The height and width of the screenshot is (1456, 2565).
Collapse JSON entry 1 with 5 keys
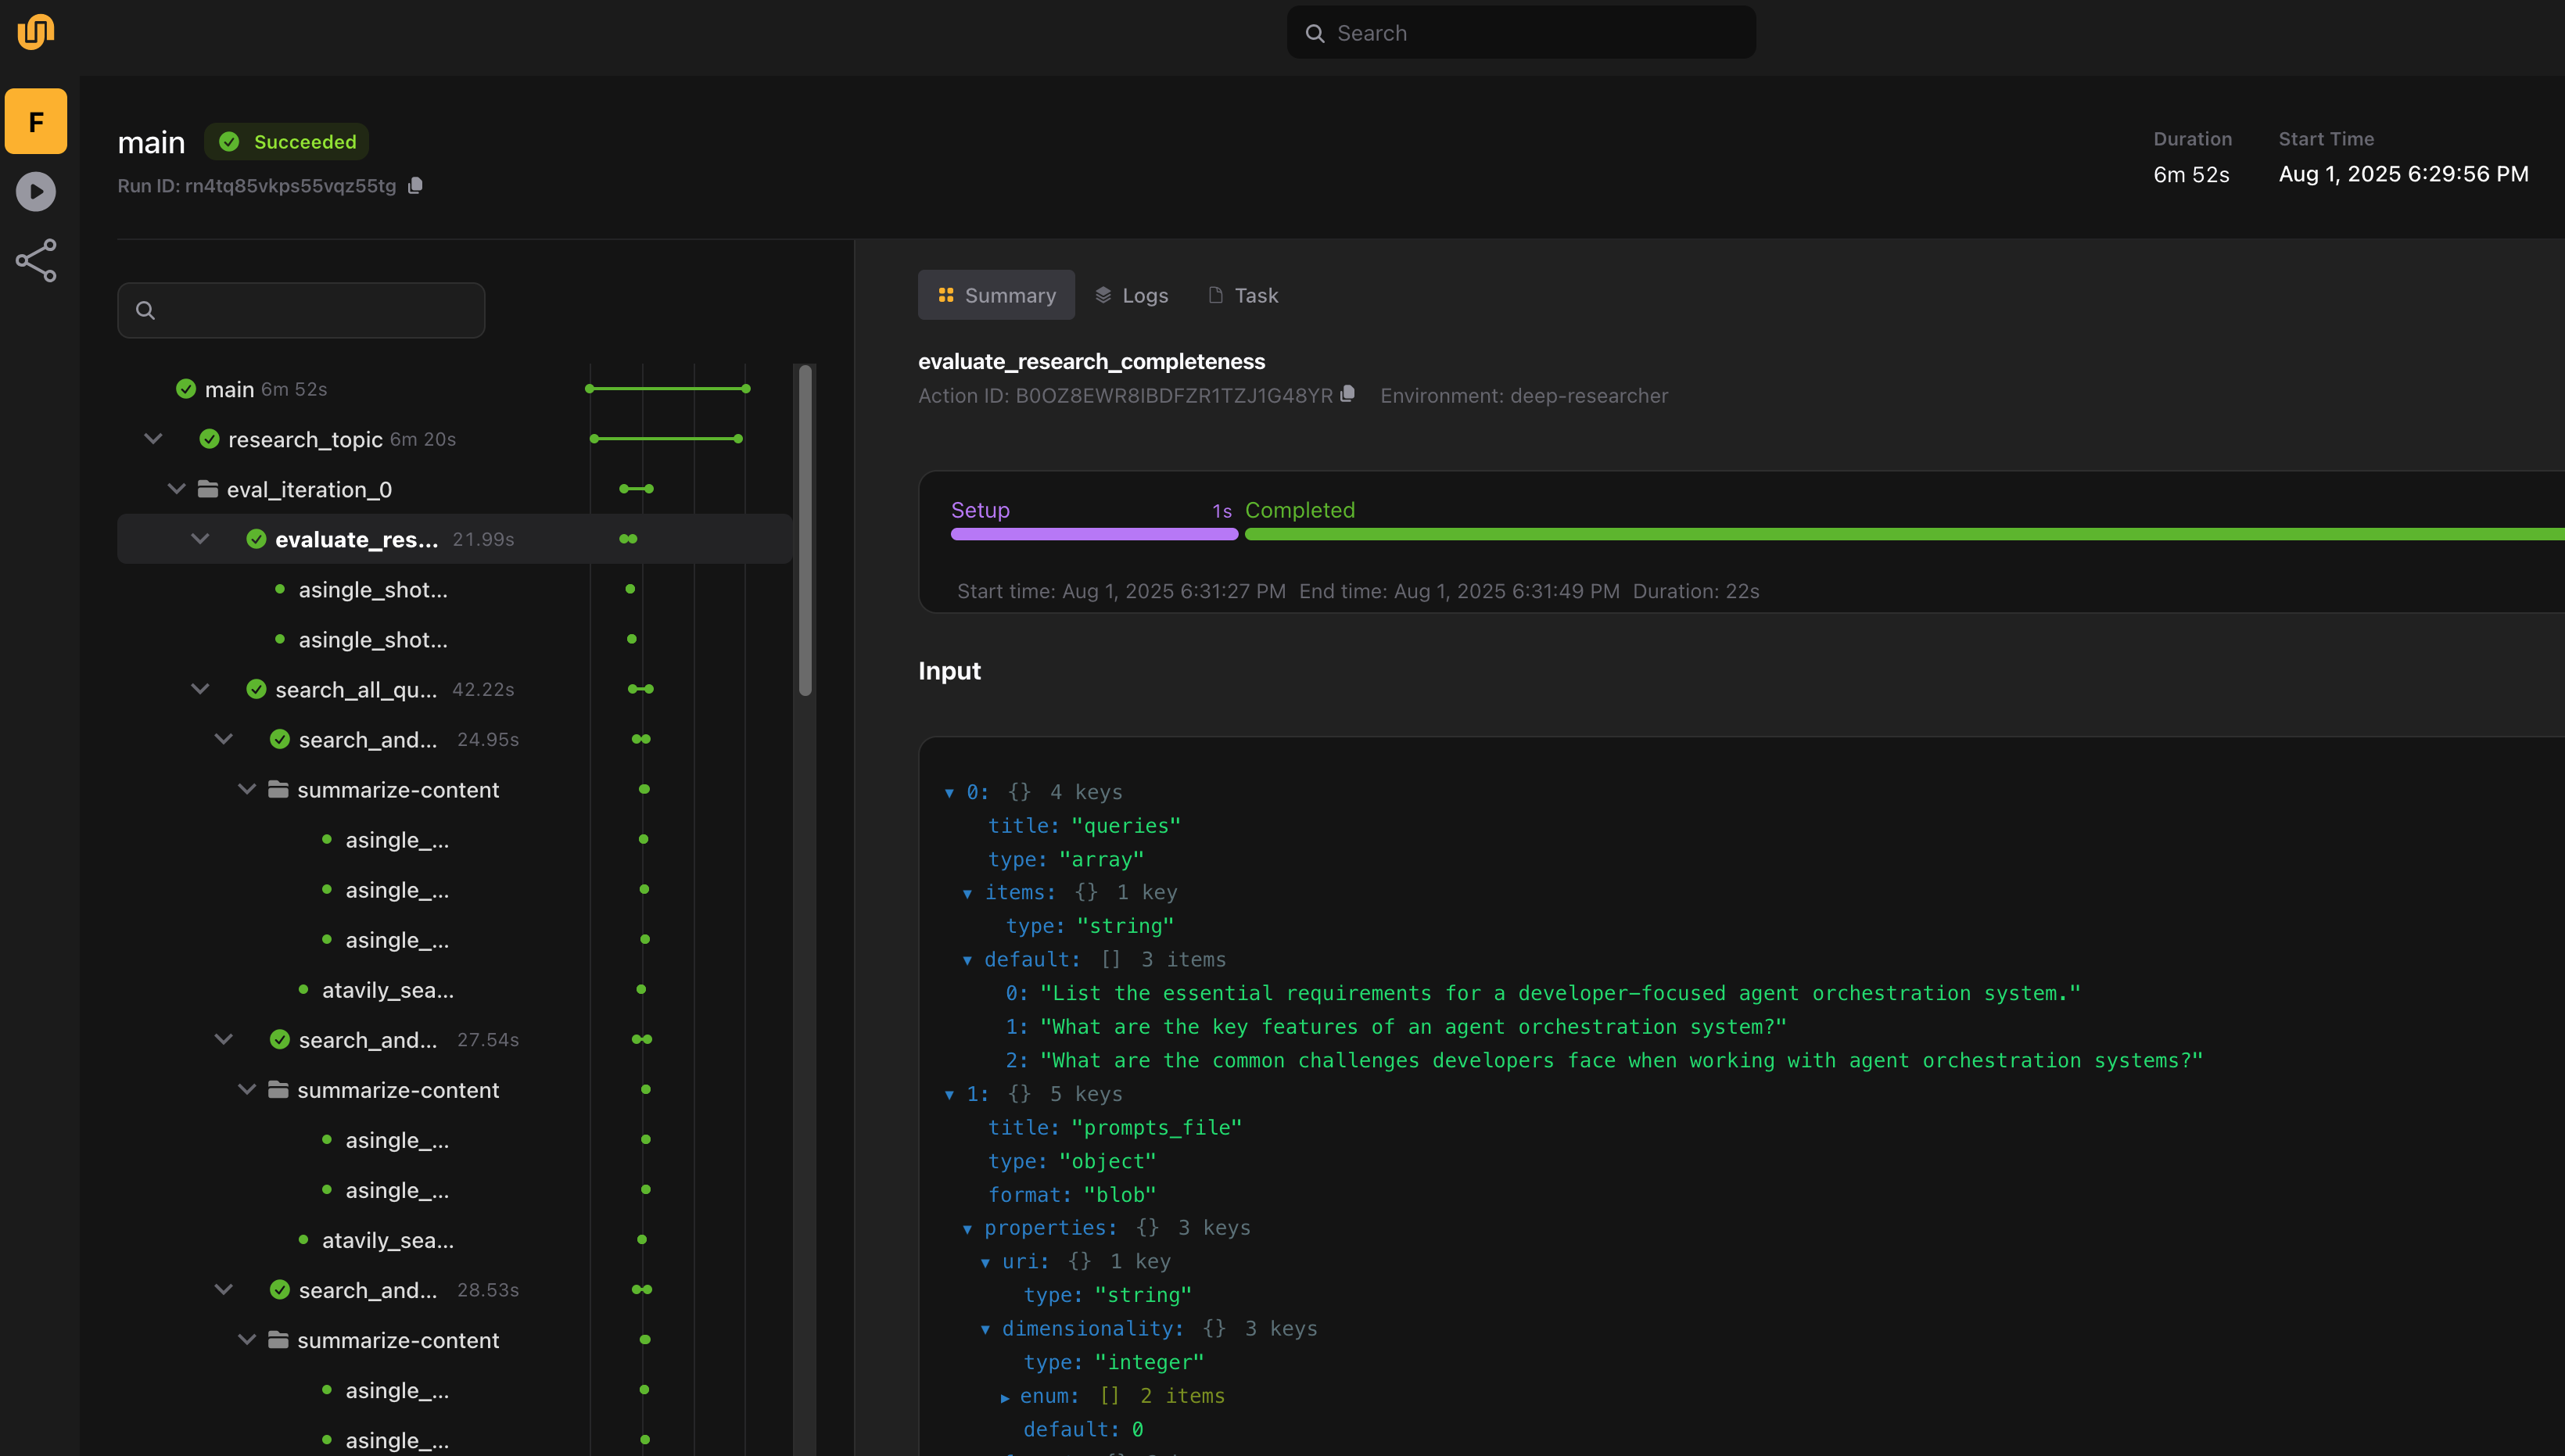pos(949,1095)
